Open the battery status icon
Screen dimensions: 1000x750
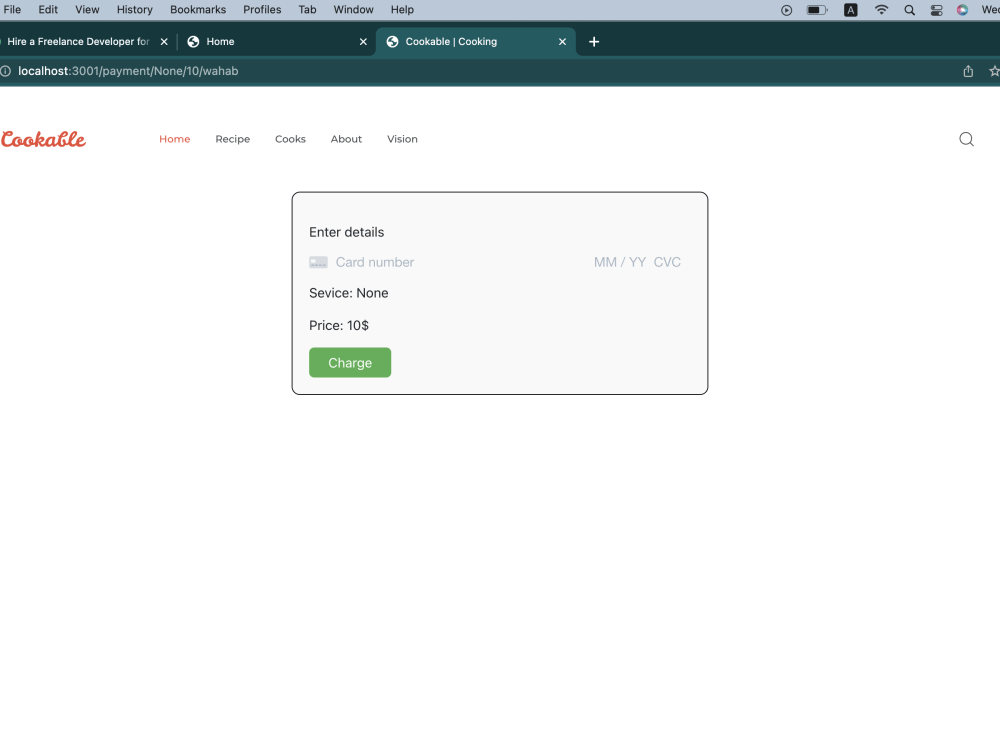coord(817,10)
